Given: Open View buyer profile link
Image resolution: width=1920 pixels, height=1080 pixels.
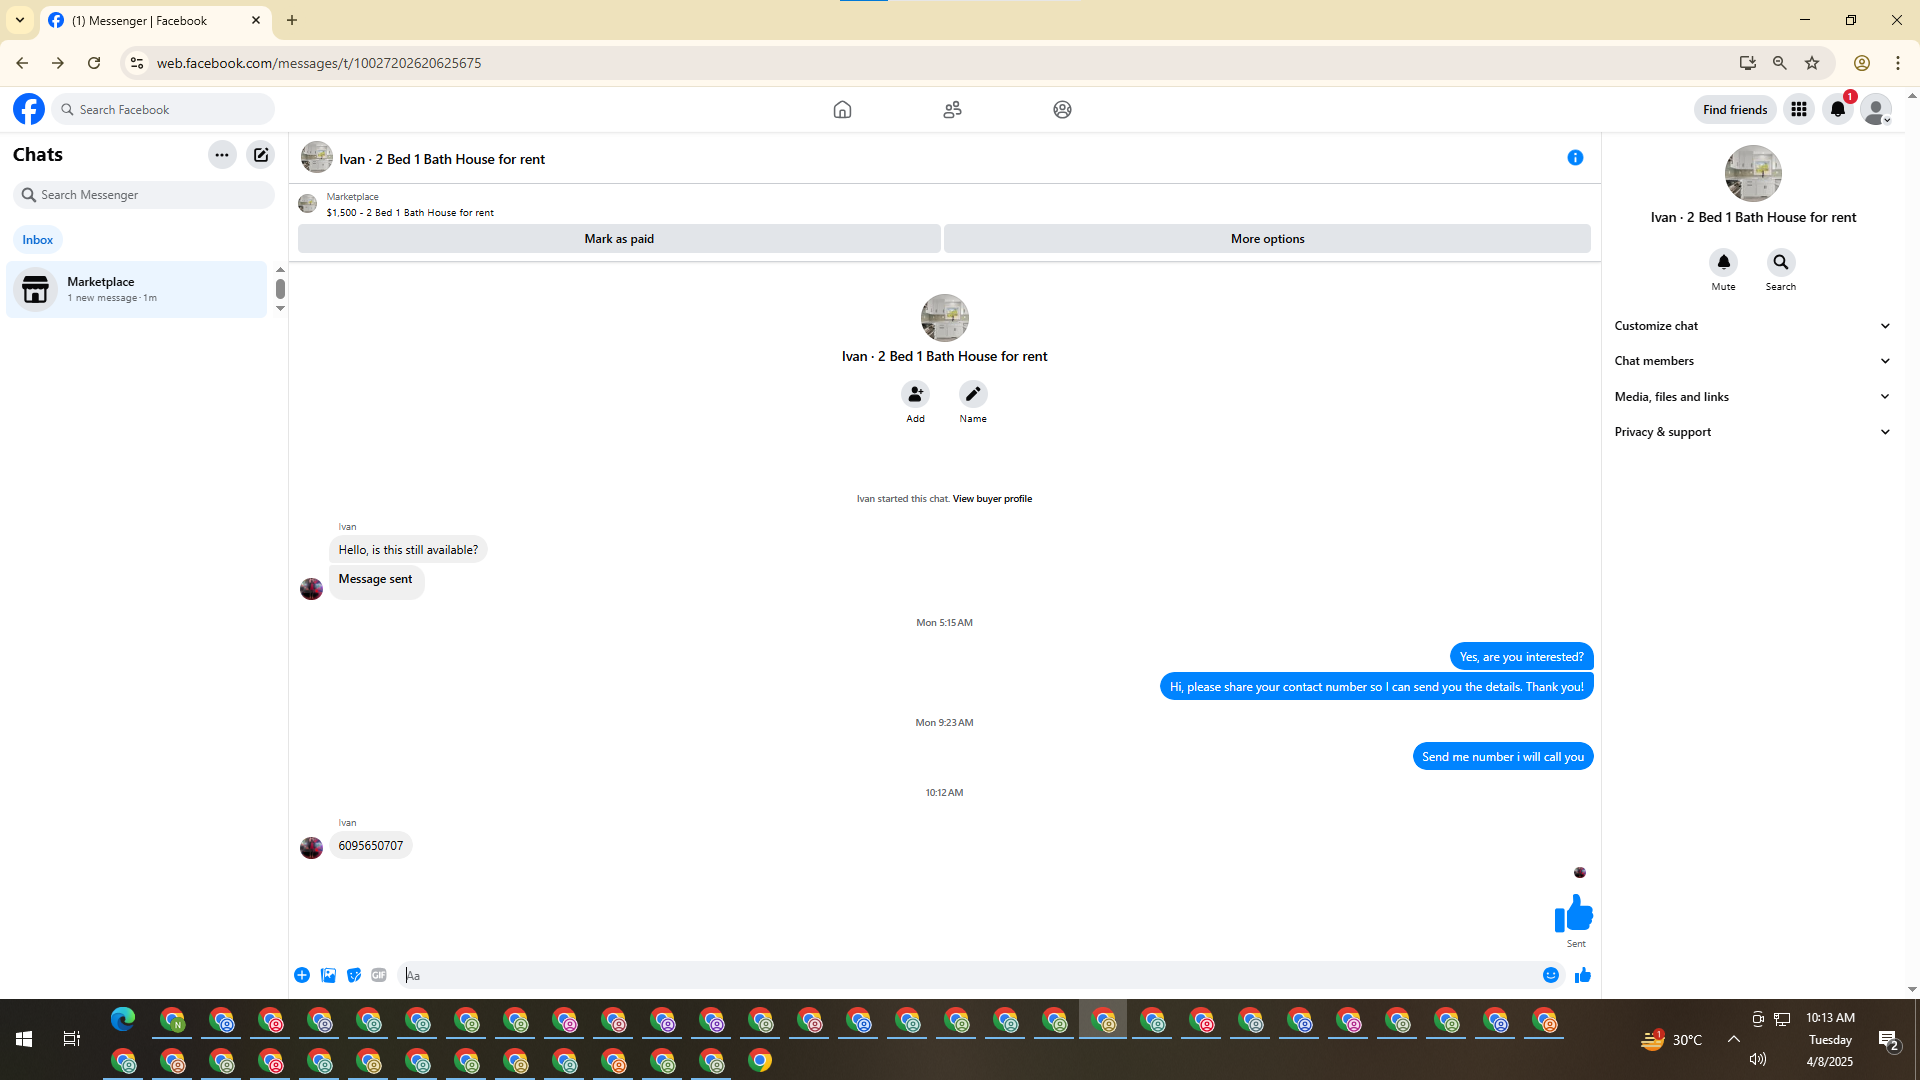Looking at the screenshot, I should click(992, 499).
